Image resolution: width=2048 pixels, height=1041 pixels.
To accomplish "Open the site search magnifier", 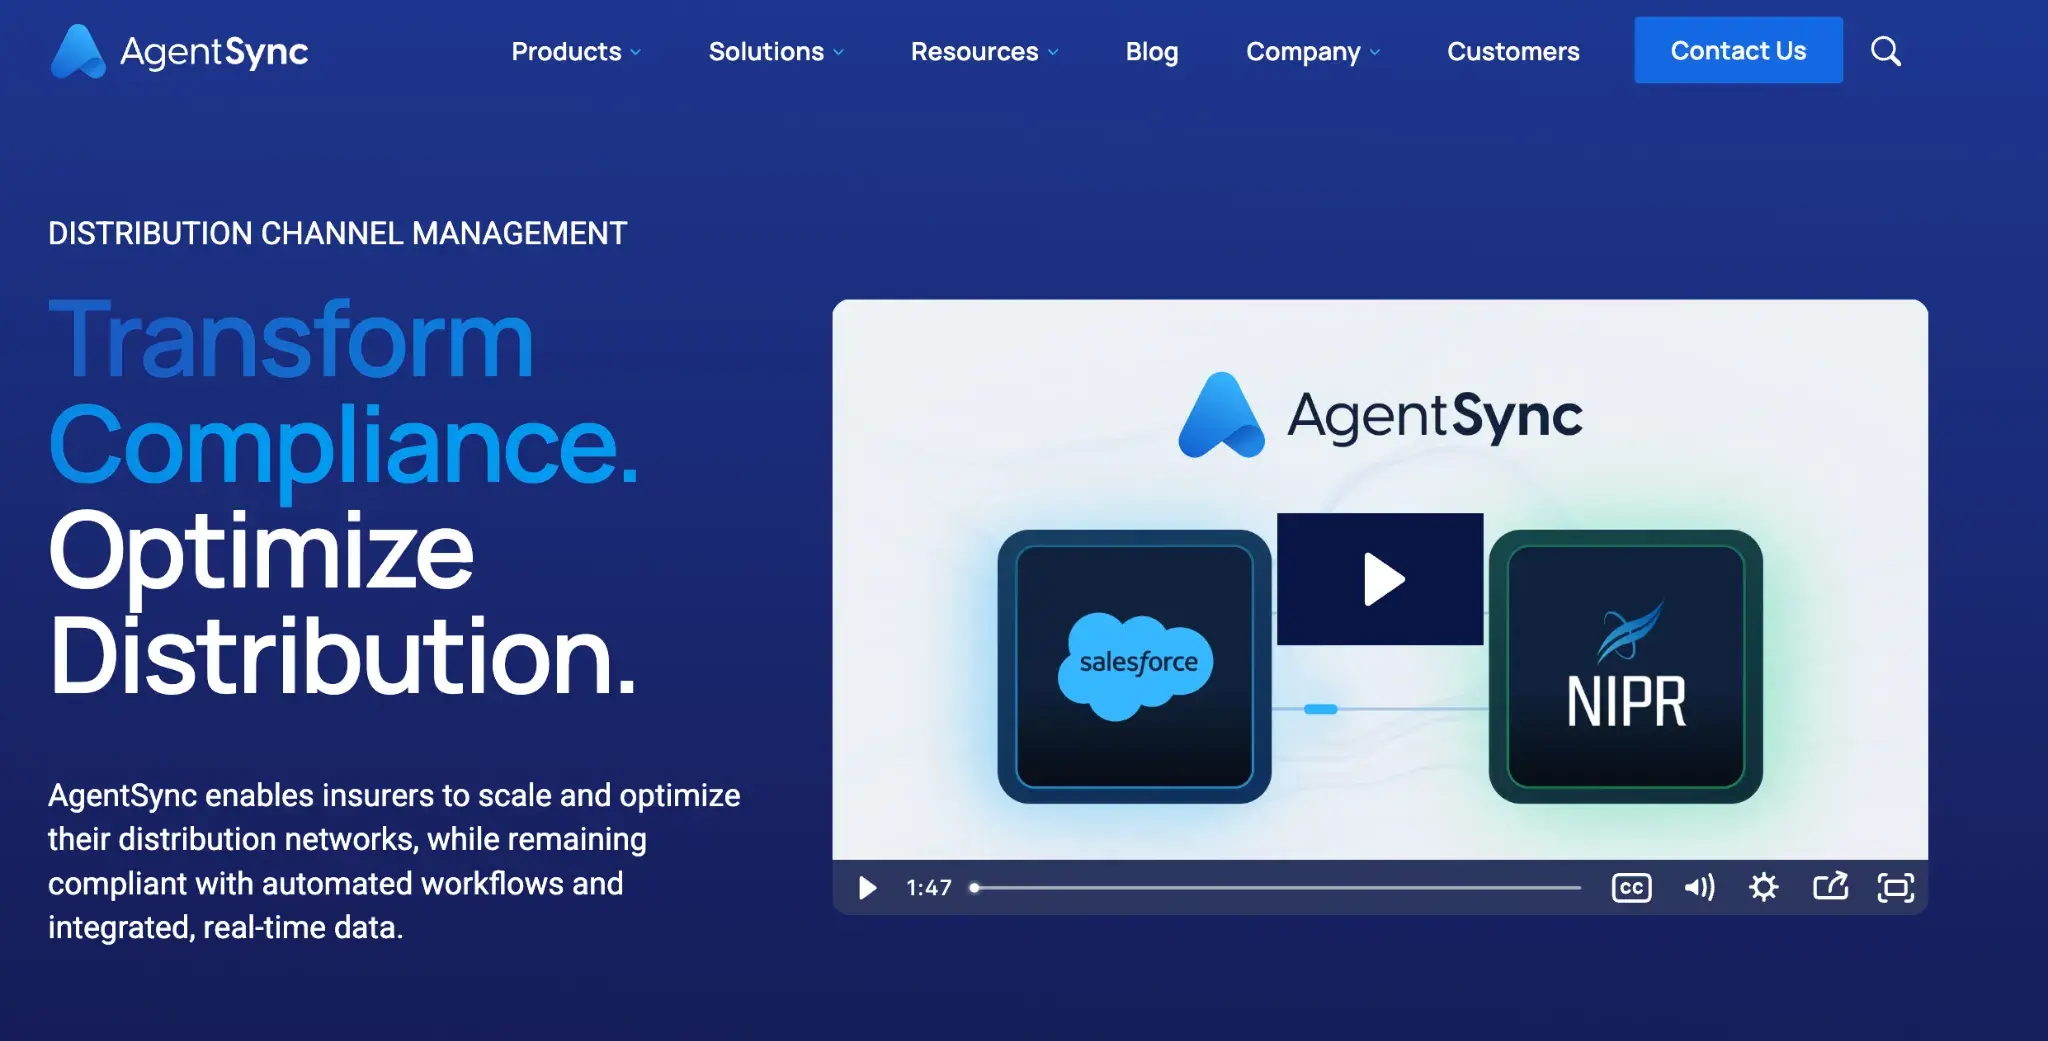I will pyautogui.click(x=1886, y=51).
